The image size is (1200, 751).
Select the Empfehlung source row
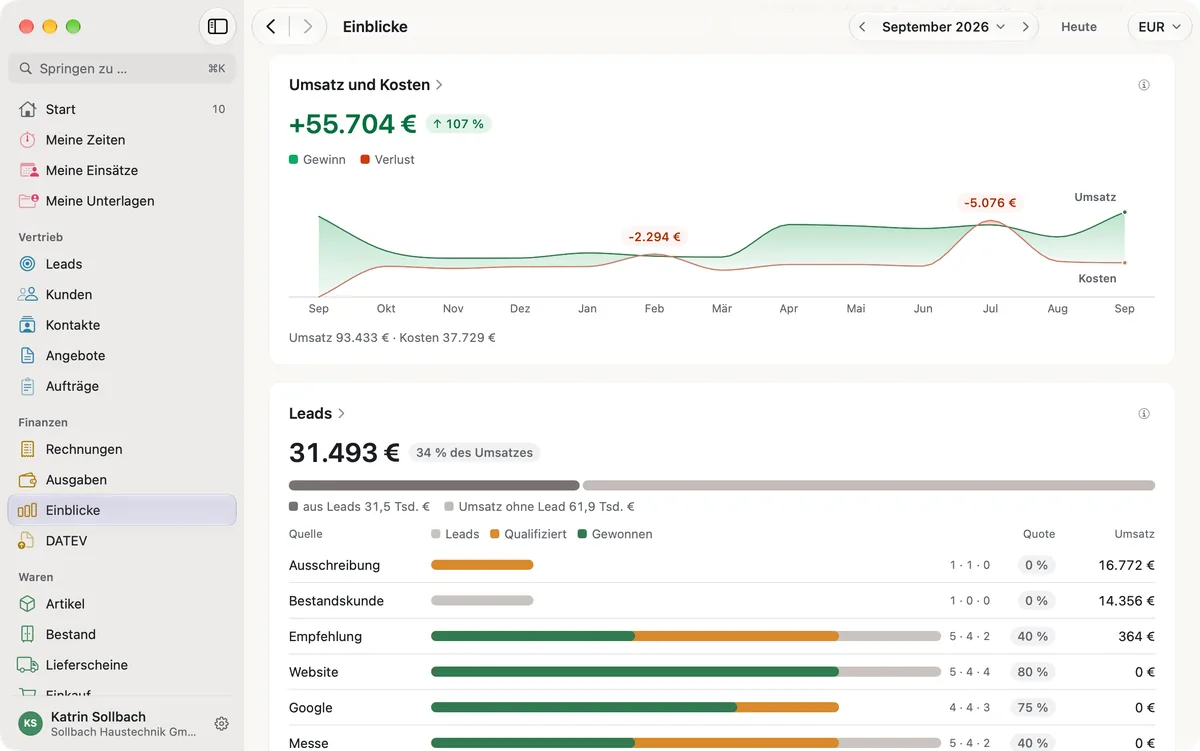coord(722,636)
